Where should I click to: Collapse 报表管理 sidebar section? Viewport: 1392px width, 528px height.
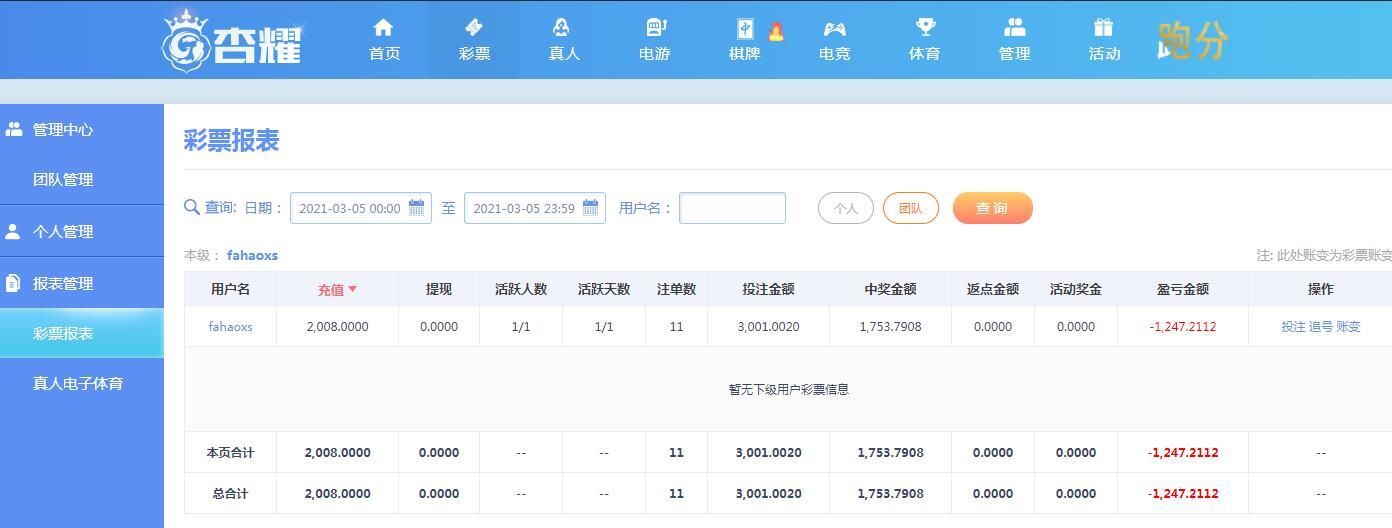coord(82,283)
